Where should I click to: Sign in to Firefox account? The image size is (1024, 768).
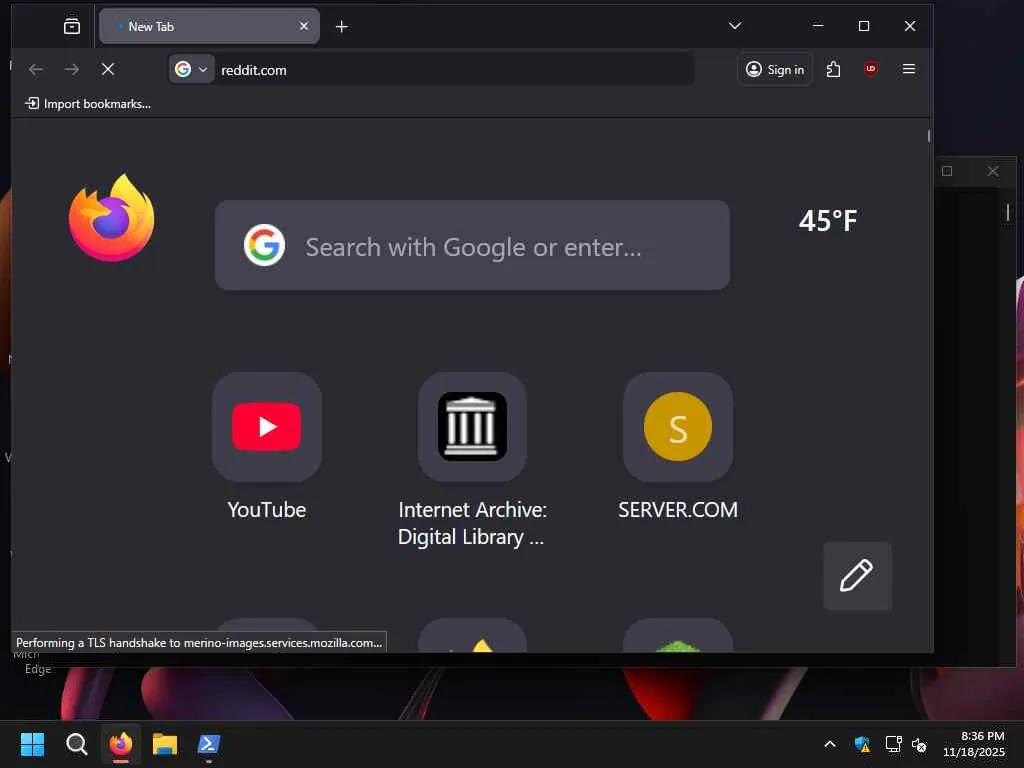(x=775, y=69)
